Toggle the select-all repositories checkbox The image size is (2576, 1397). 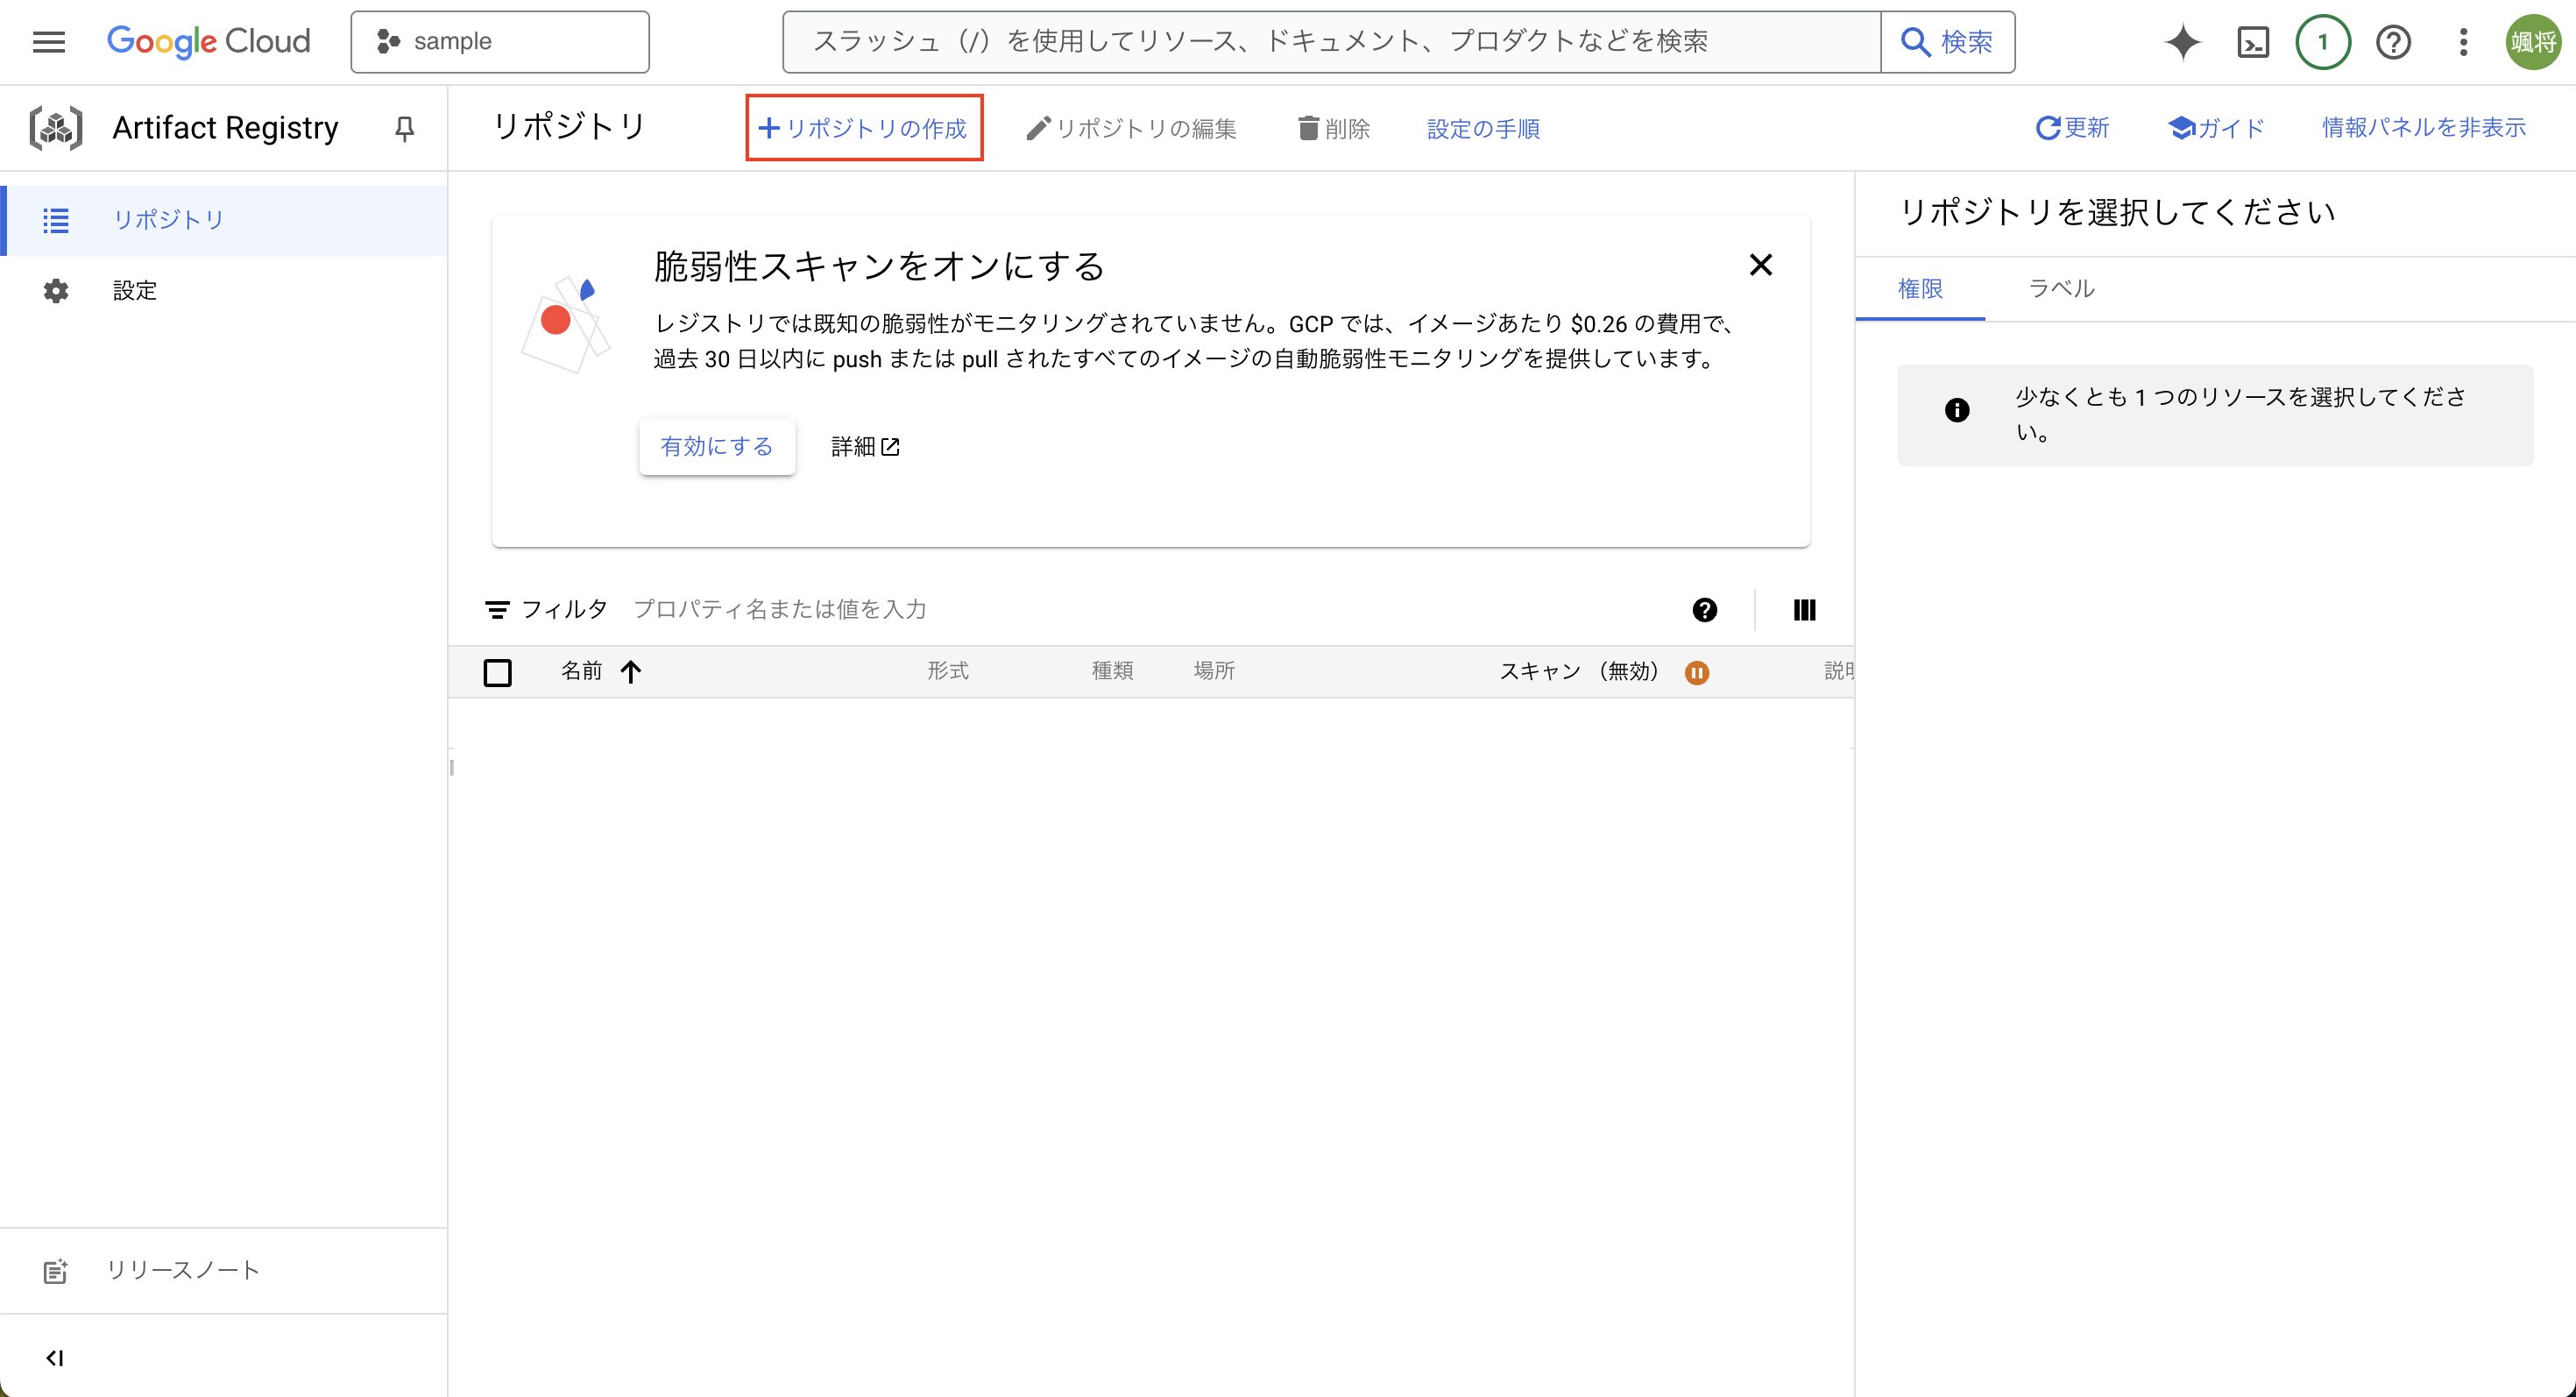497,672
